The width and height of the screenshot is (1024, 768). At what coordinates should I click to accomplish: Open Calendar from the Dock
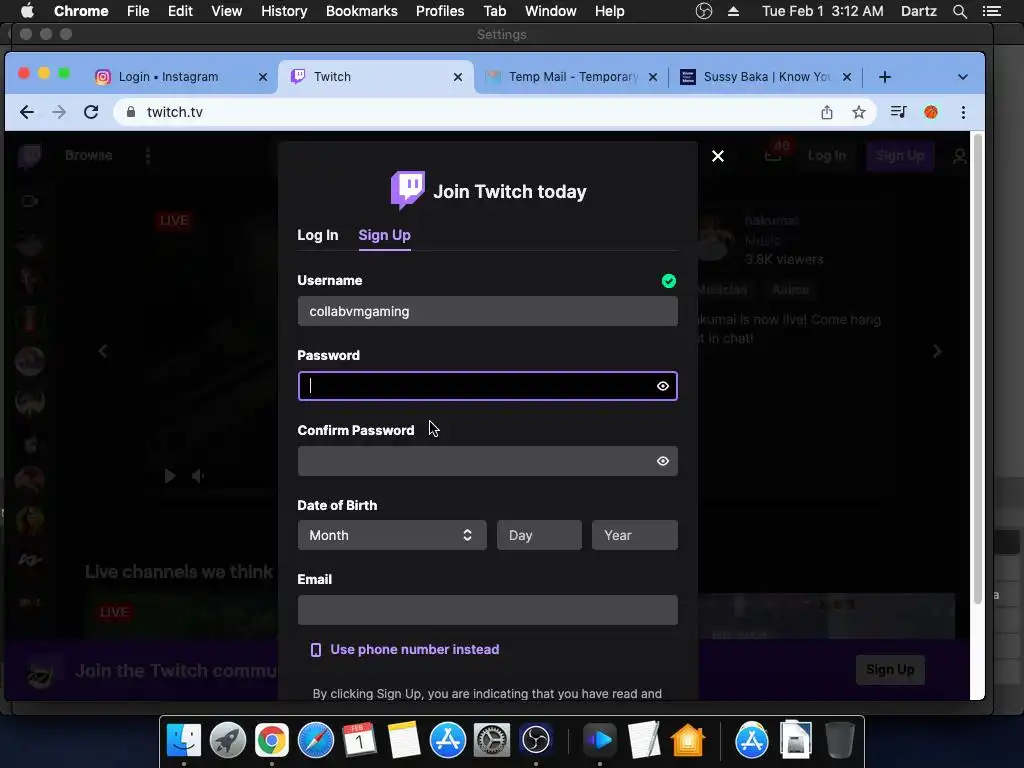coord(359,740)
